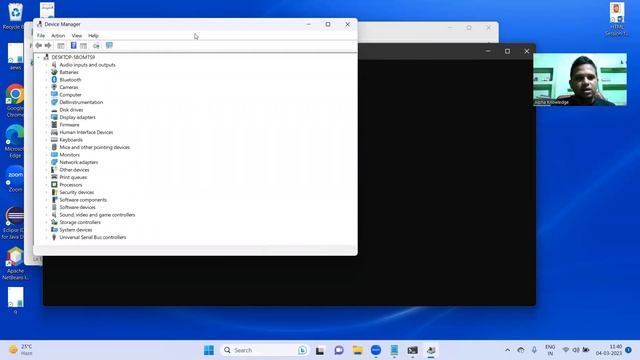
Task: Expand the Batteries category
Action: coord(47,72)
